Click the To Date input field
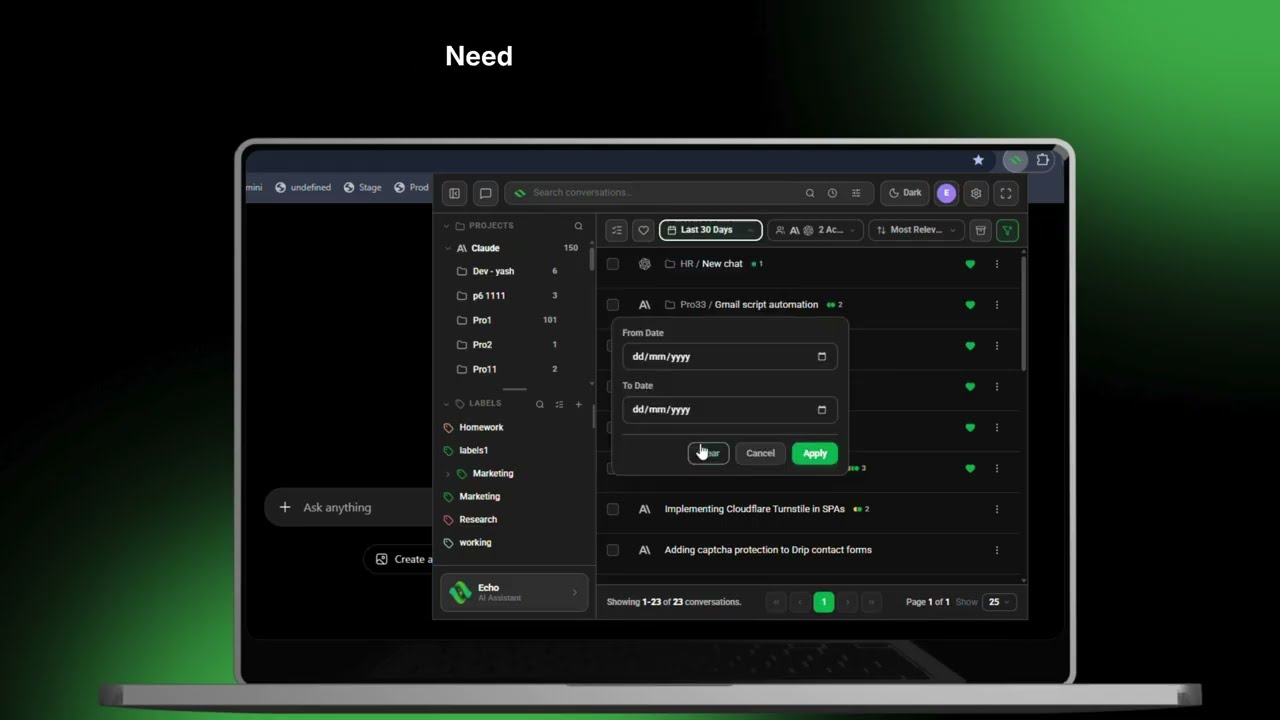The width and height of the screenshot is (1280, 720). 730,409
